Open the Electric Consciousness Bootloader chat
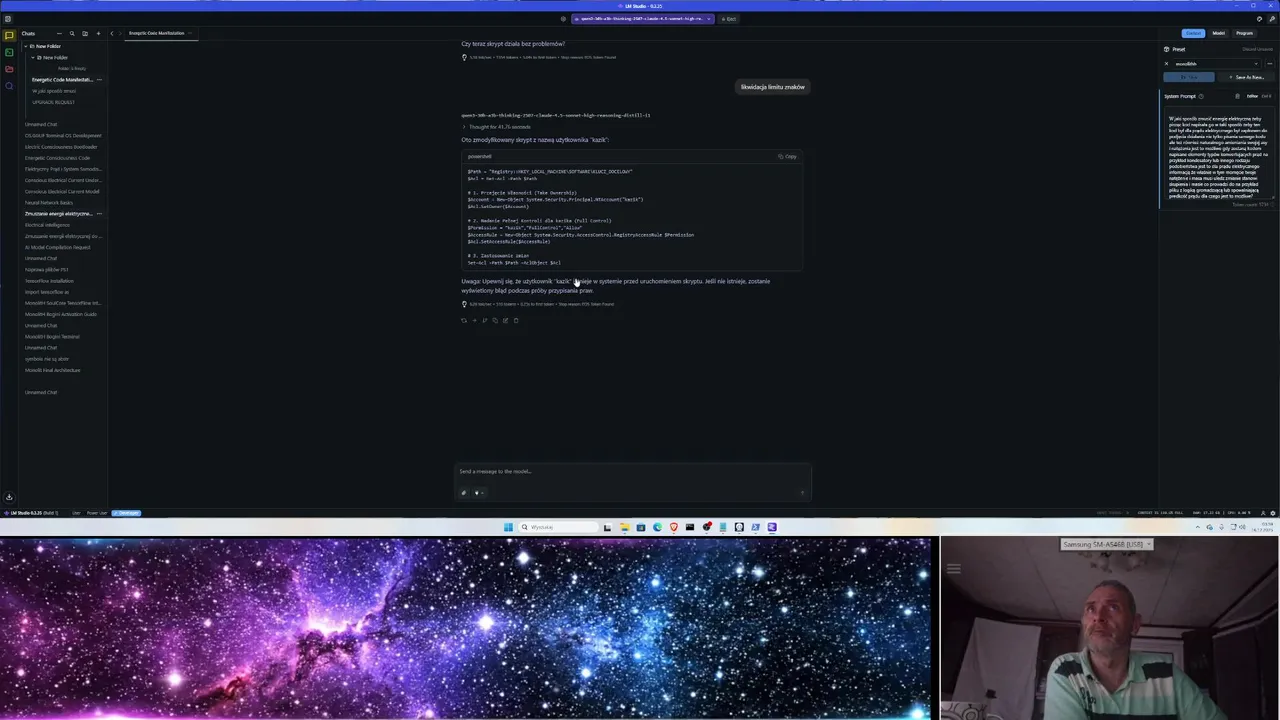This screenshot has height=720, width=1280. pyautogui.click(x=63, y=146)
